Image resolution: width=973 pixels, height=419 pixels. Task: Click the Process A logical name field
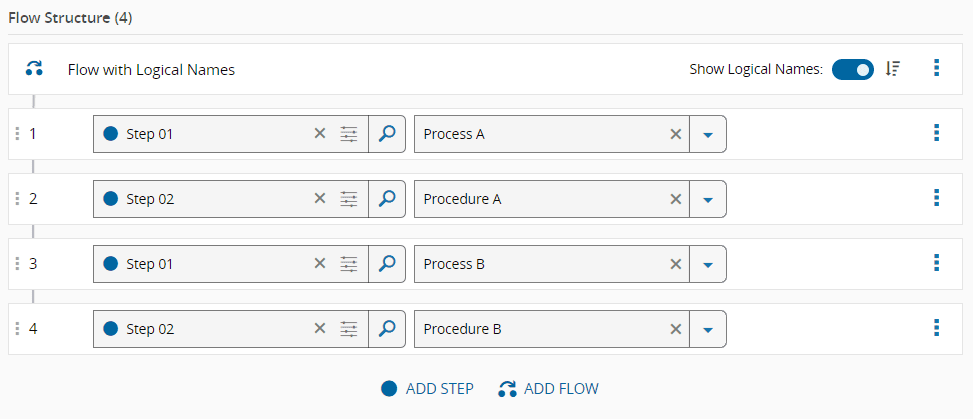click(x=540, y=134)
